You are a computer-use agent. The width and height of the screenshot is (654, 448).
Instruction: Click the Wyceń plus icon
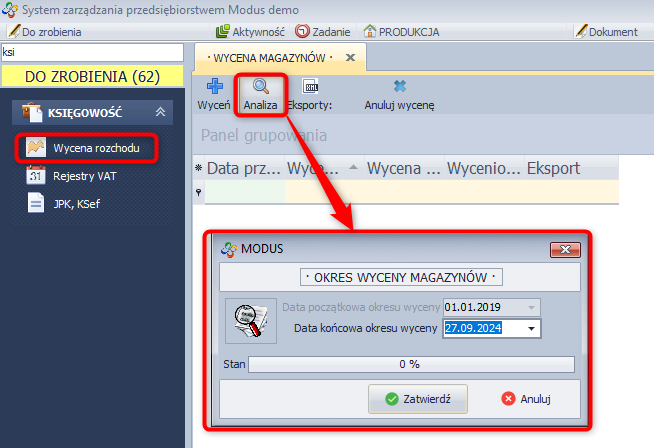[215, 86]
